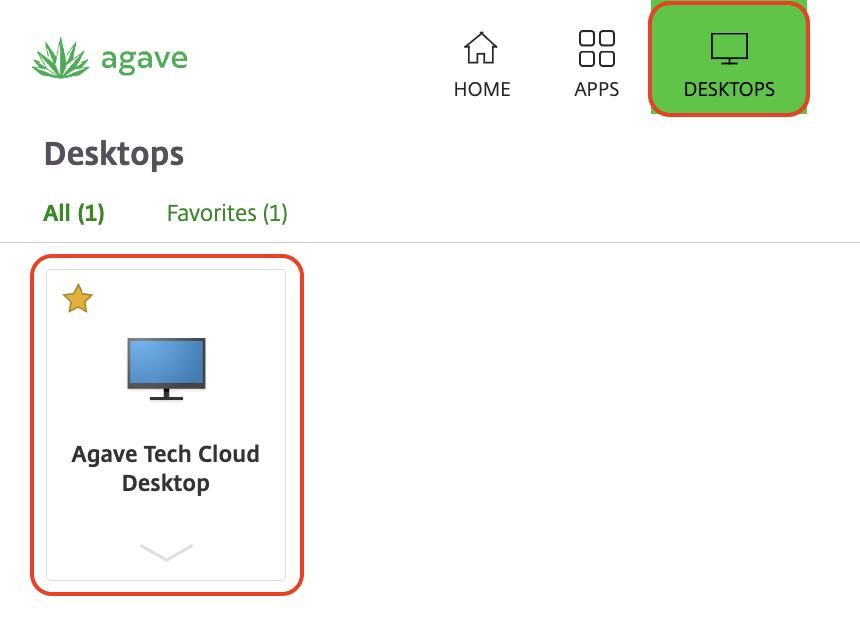Click the word "Desktop" on tile's second line

pos(166,484)
